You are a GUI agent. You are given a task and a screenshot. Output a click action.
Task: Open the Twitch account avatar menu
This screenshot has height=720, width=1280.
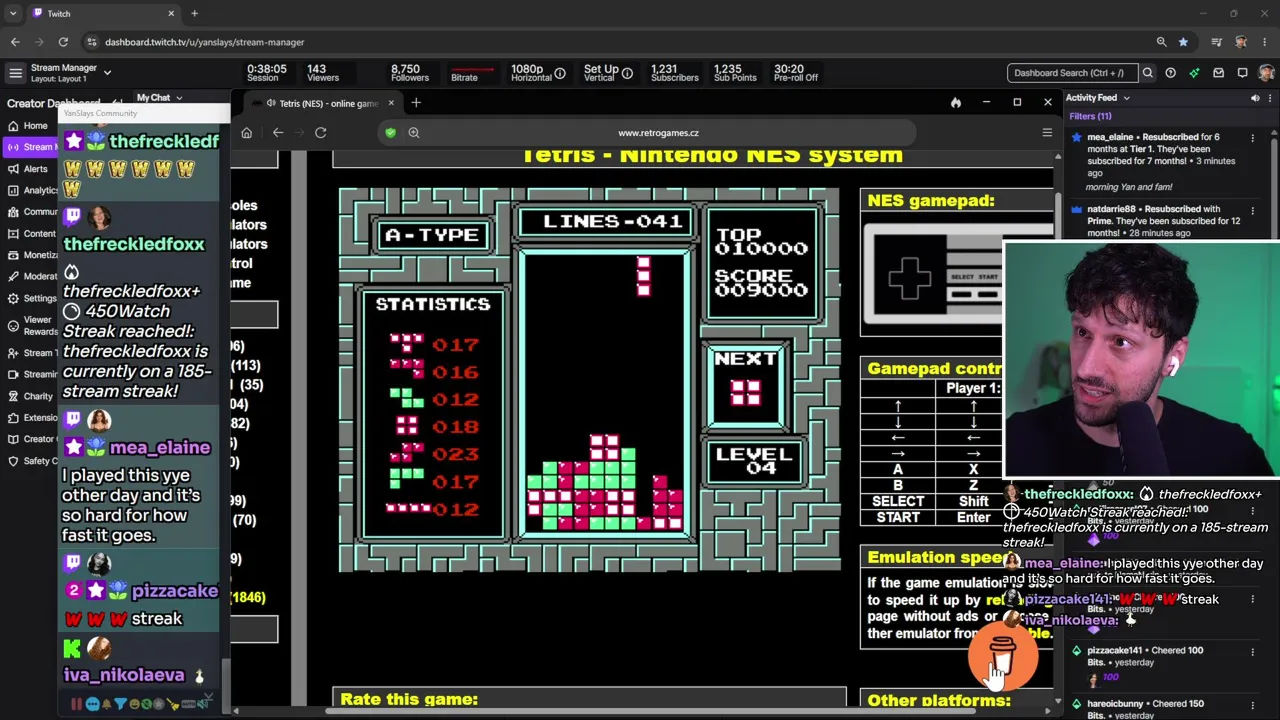(1267, 73)
